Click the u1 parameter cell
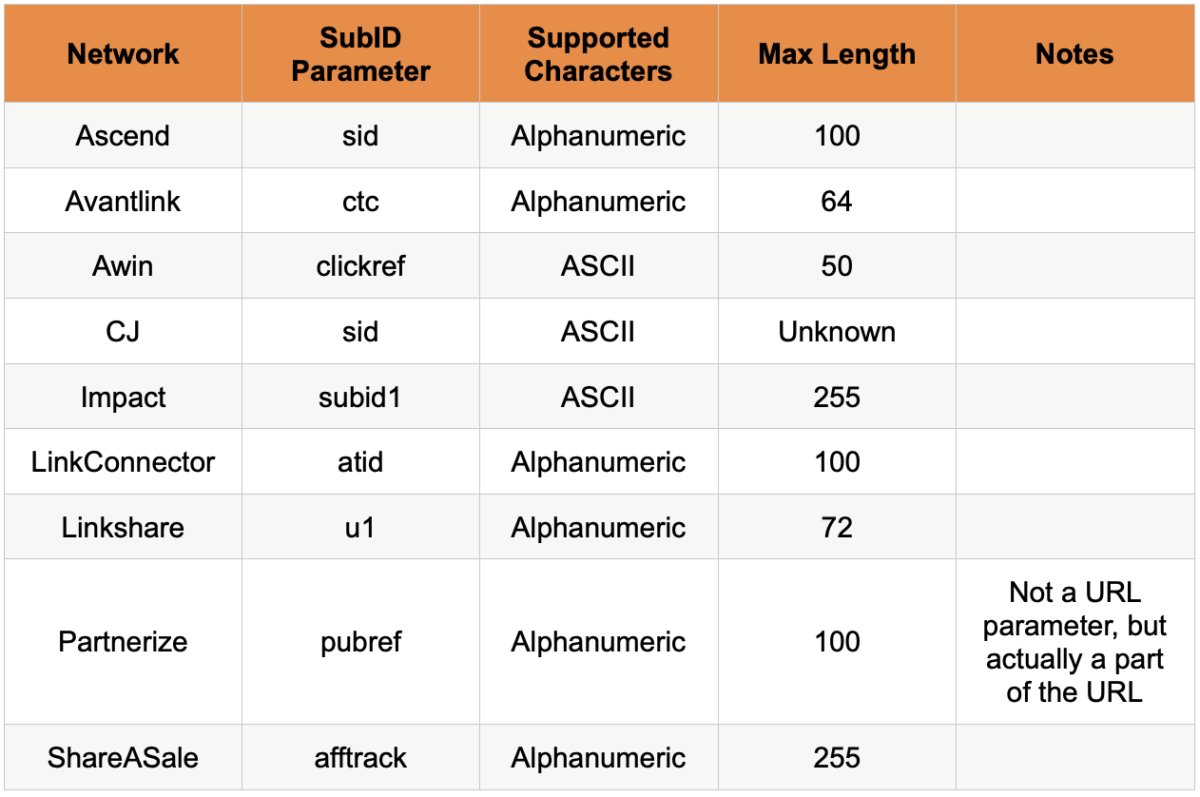Screen dimensions: 1200x797 [x=360, y=527]
